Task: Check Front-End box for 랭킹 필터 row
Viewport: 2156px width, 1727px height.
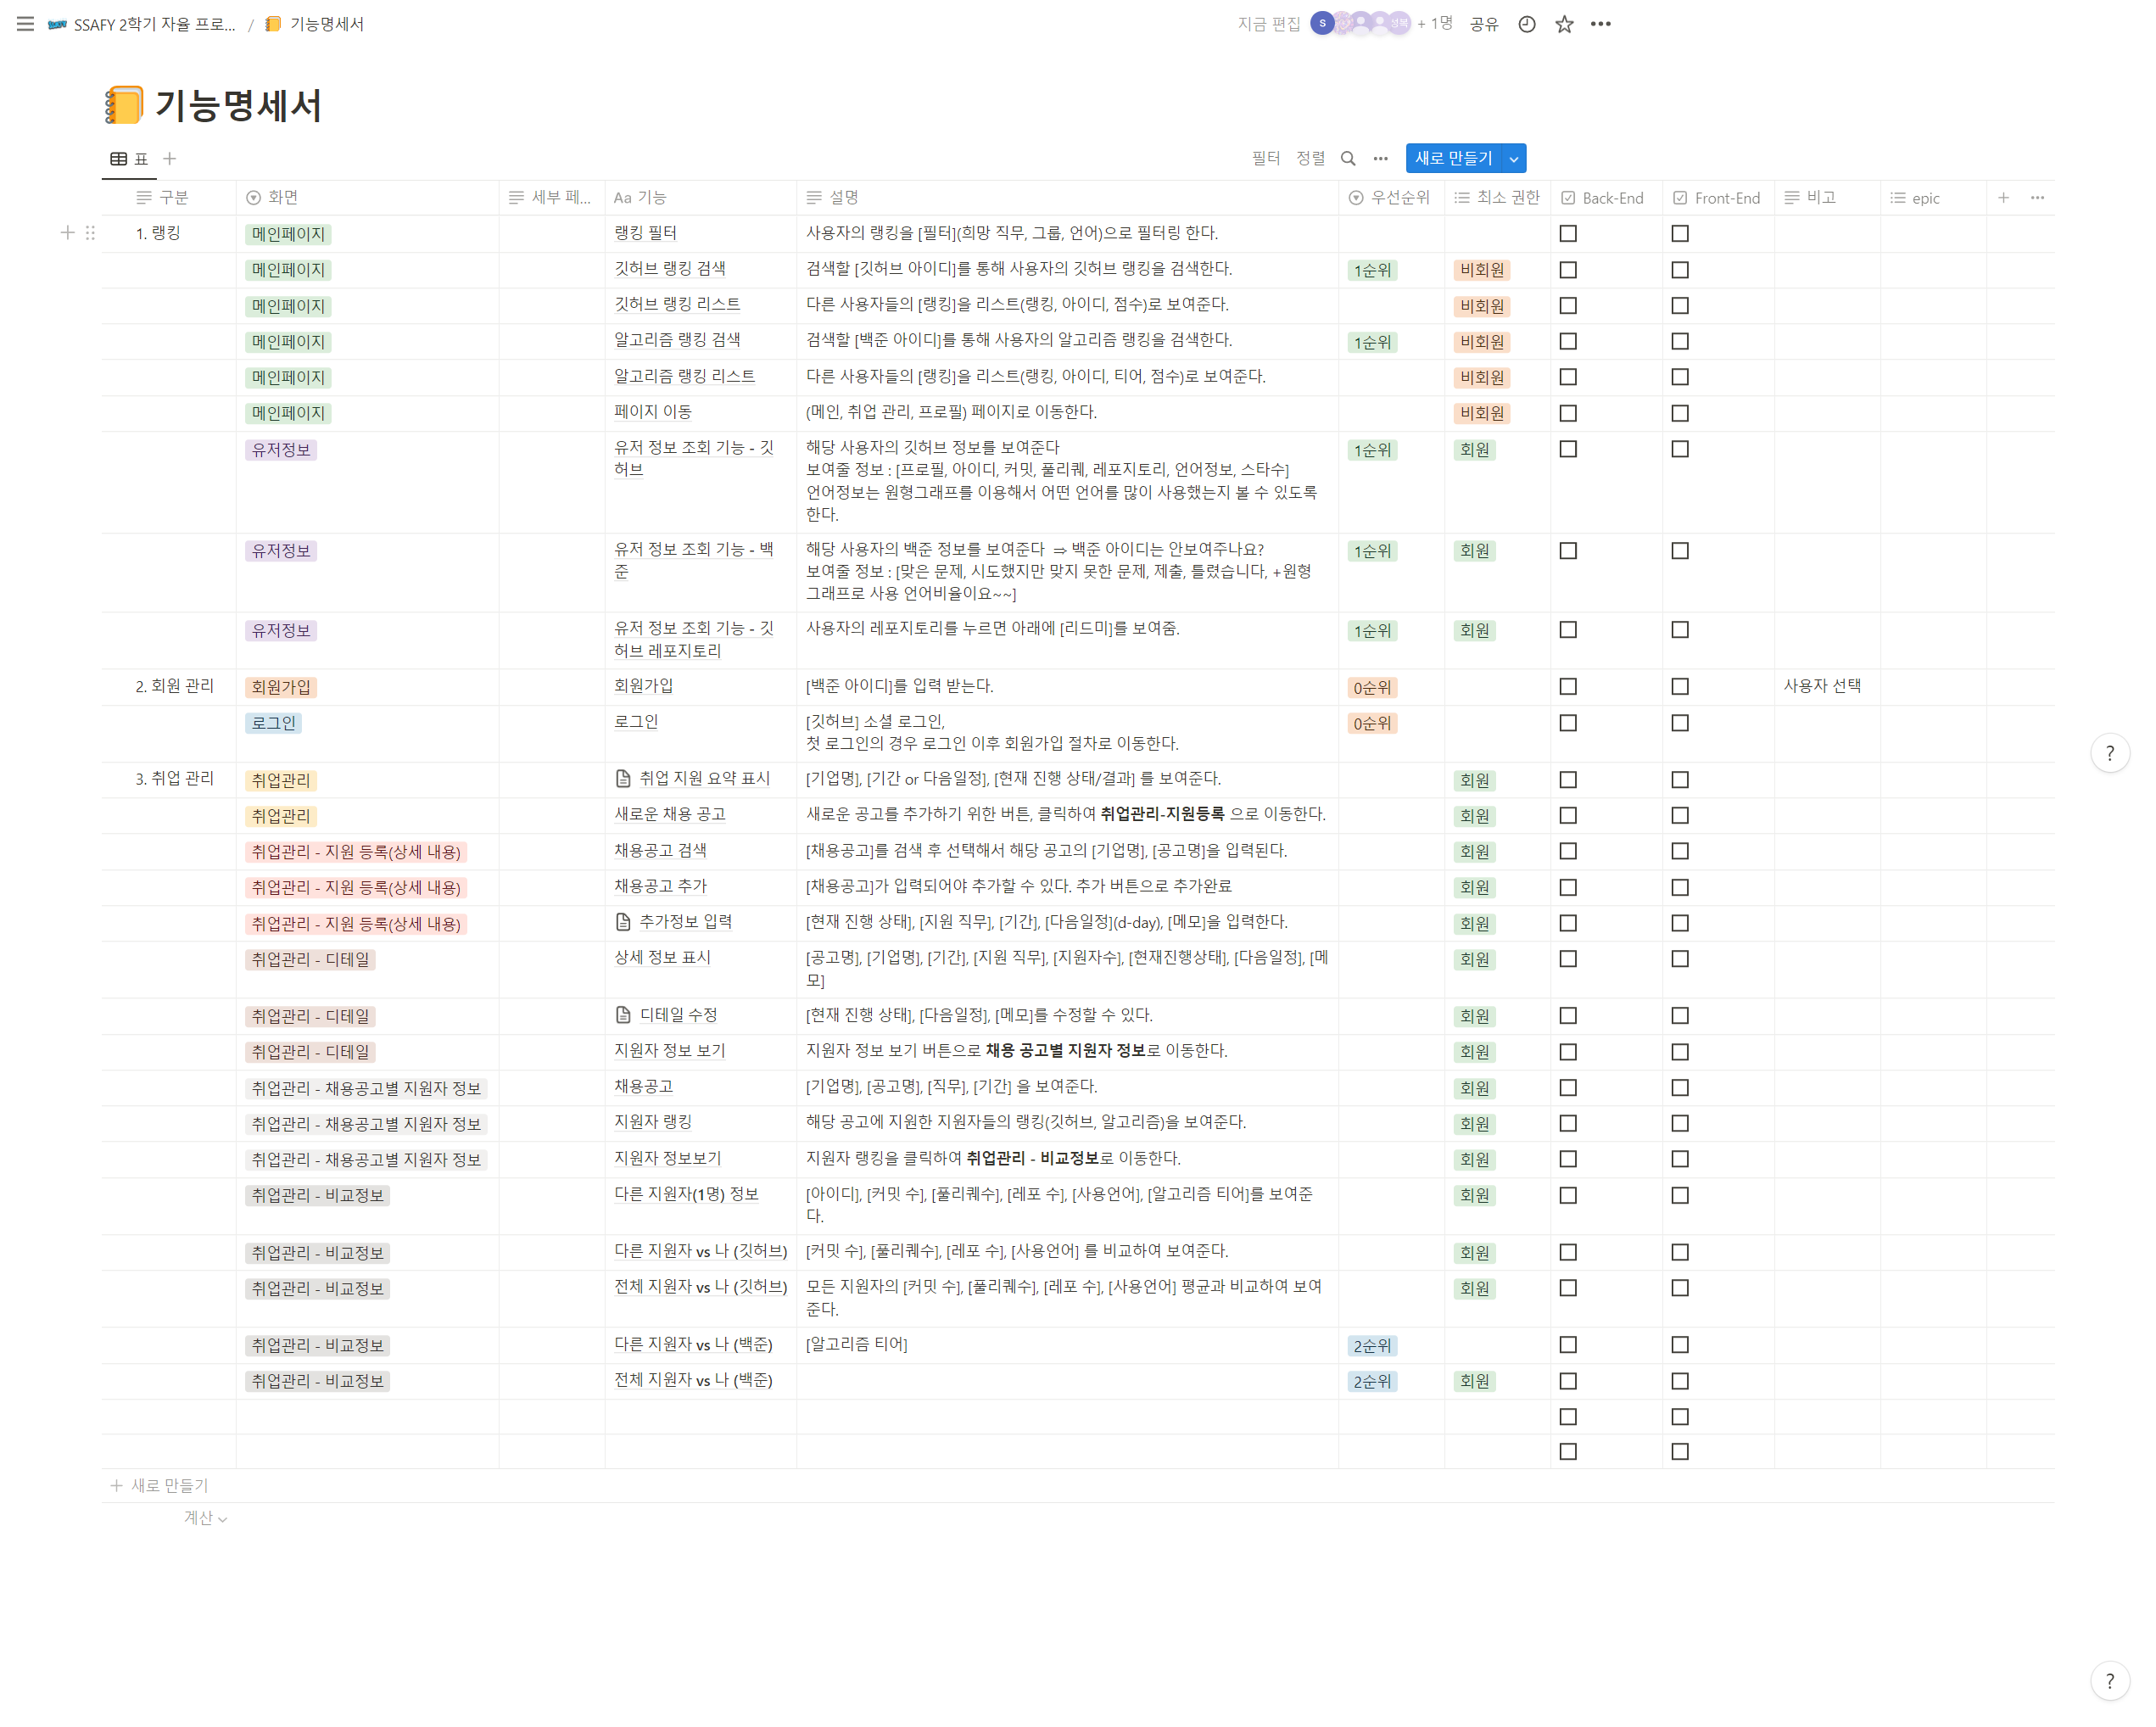Action: (x=1679, y=233)
